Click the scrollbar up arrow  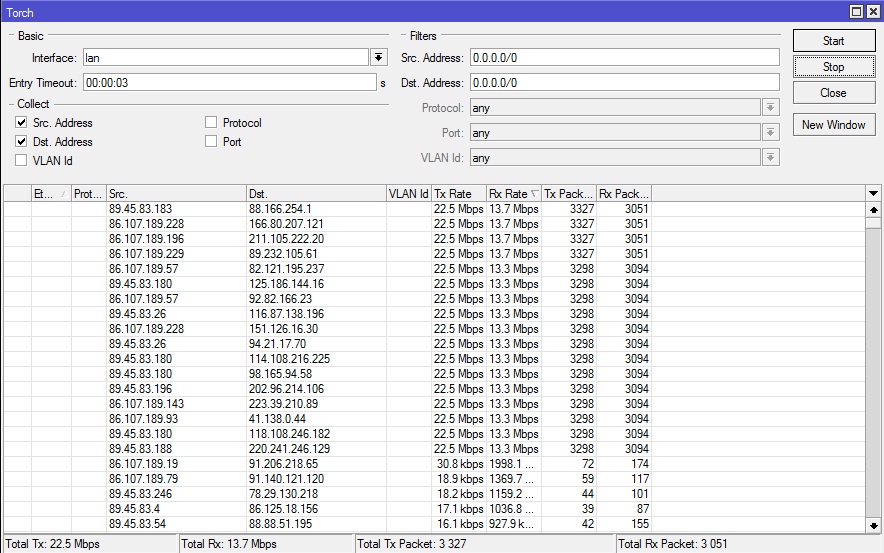coord(873,210)
